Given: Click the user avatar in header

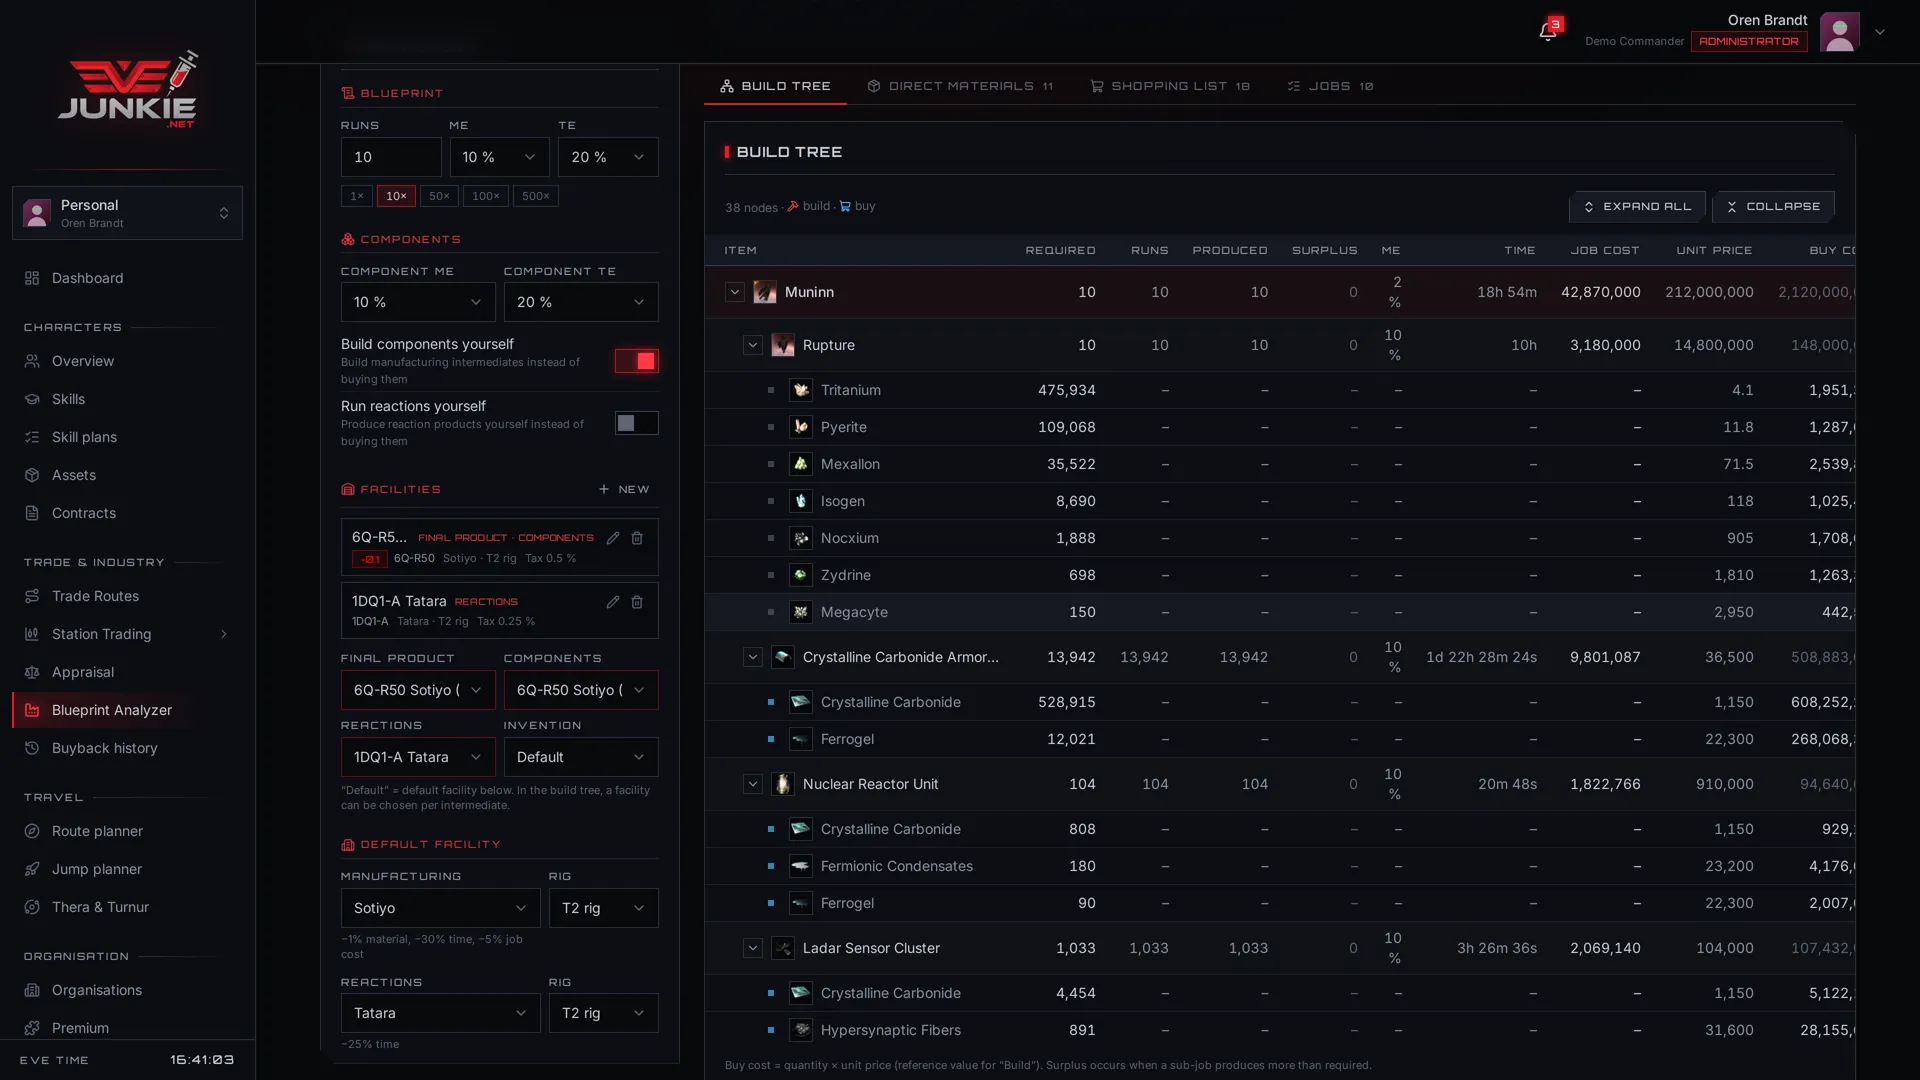Looking at the screenshot, I should click(x=1839, y=32).
